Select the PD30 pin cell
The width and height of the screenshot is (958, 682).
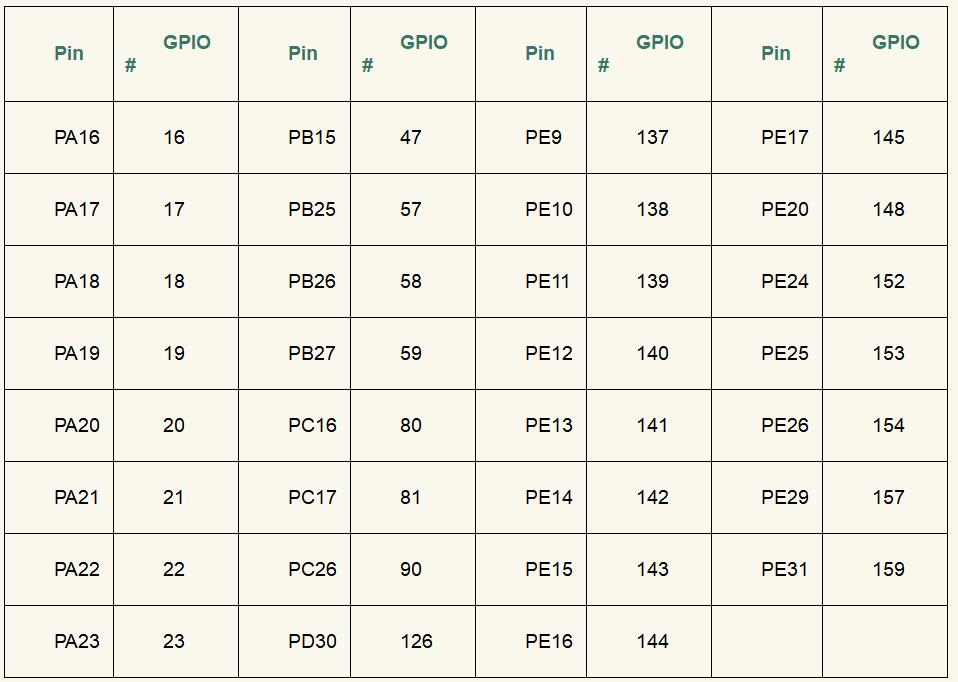[x=312, y=642]
